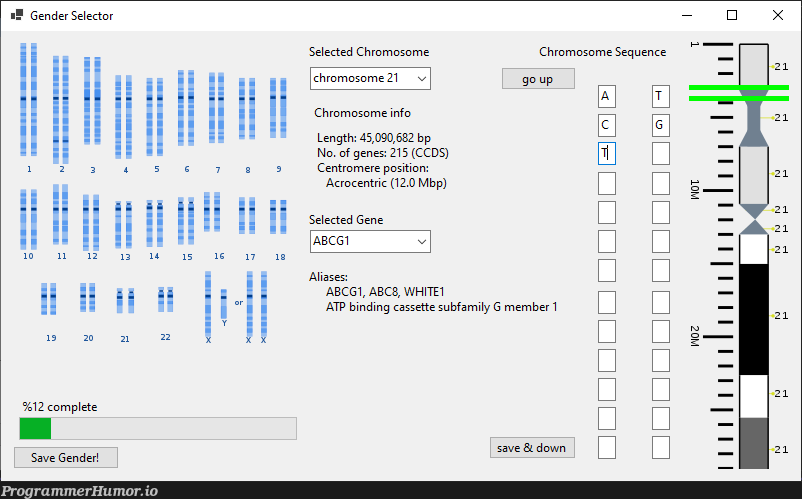Choose chromosome pair 13 icon
The image size is (802, 499).
coord(123,224)
